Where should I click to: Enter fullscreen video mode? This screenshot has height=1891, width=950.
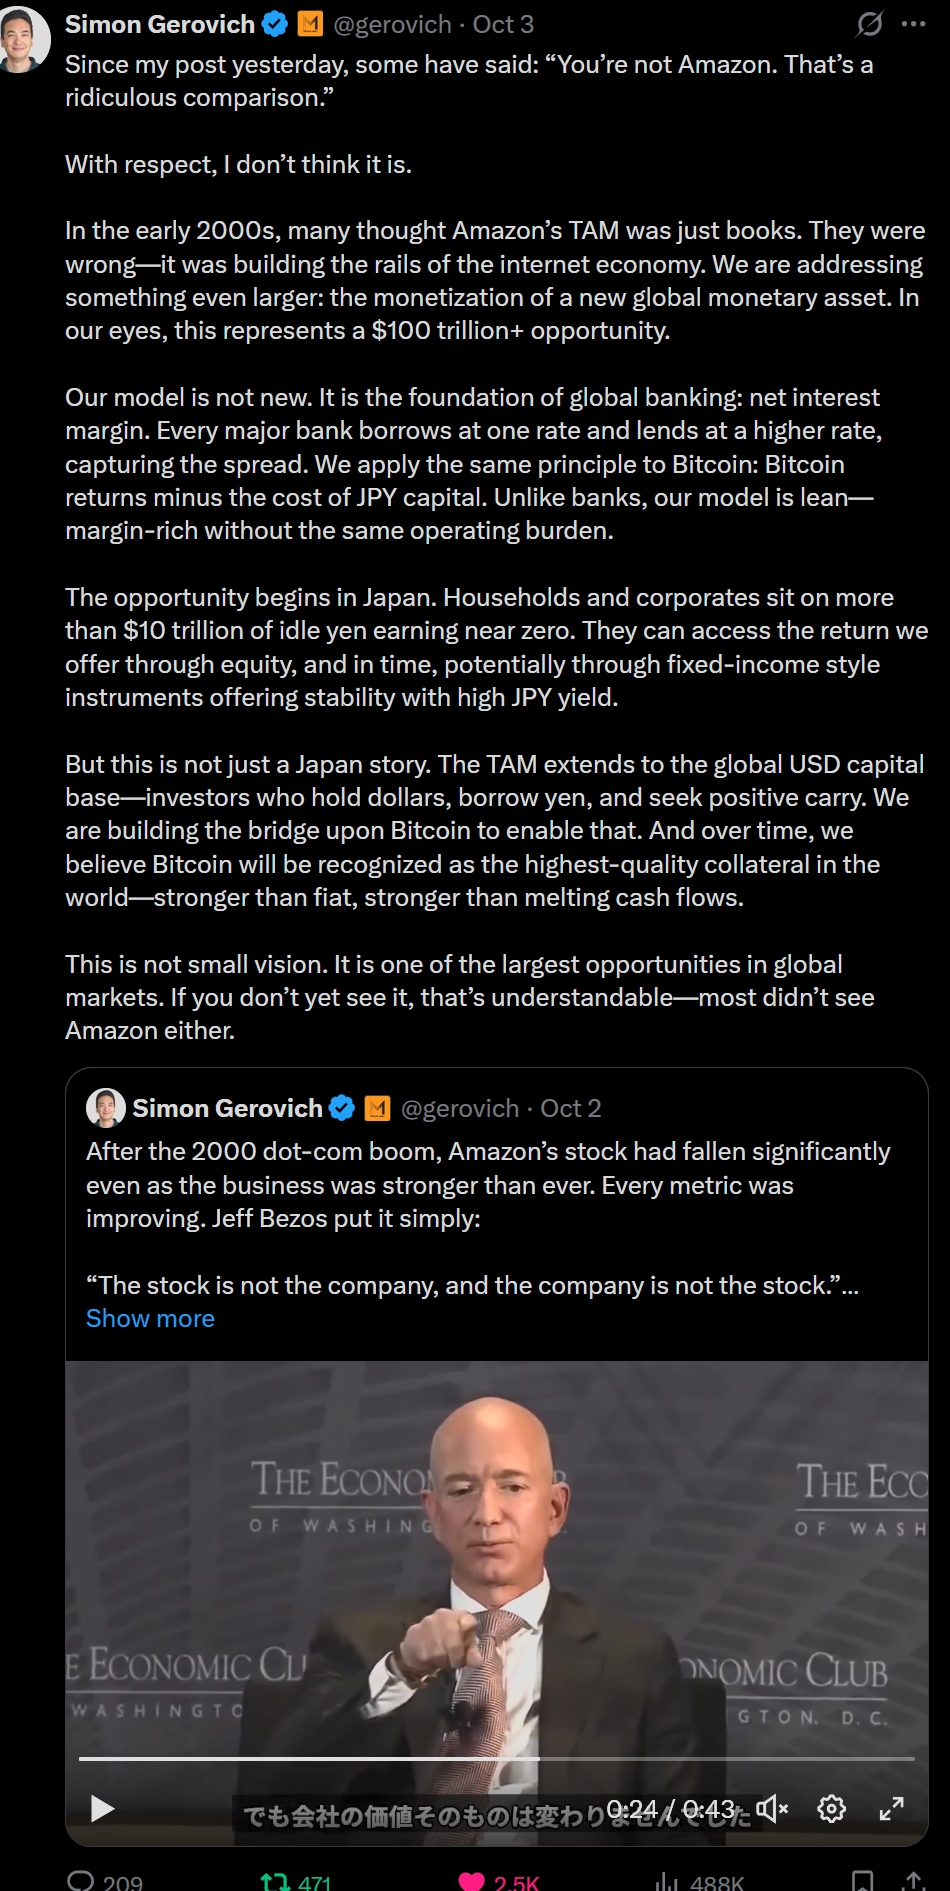tap(891, 1808)
